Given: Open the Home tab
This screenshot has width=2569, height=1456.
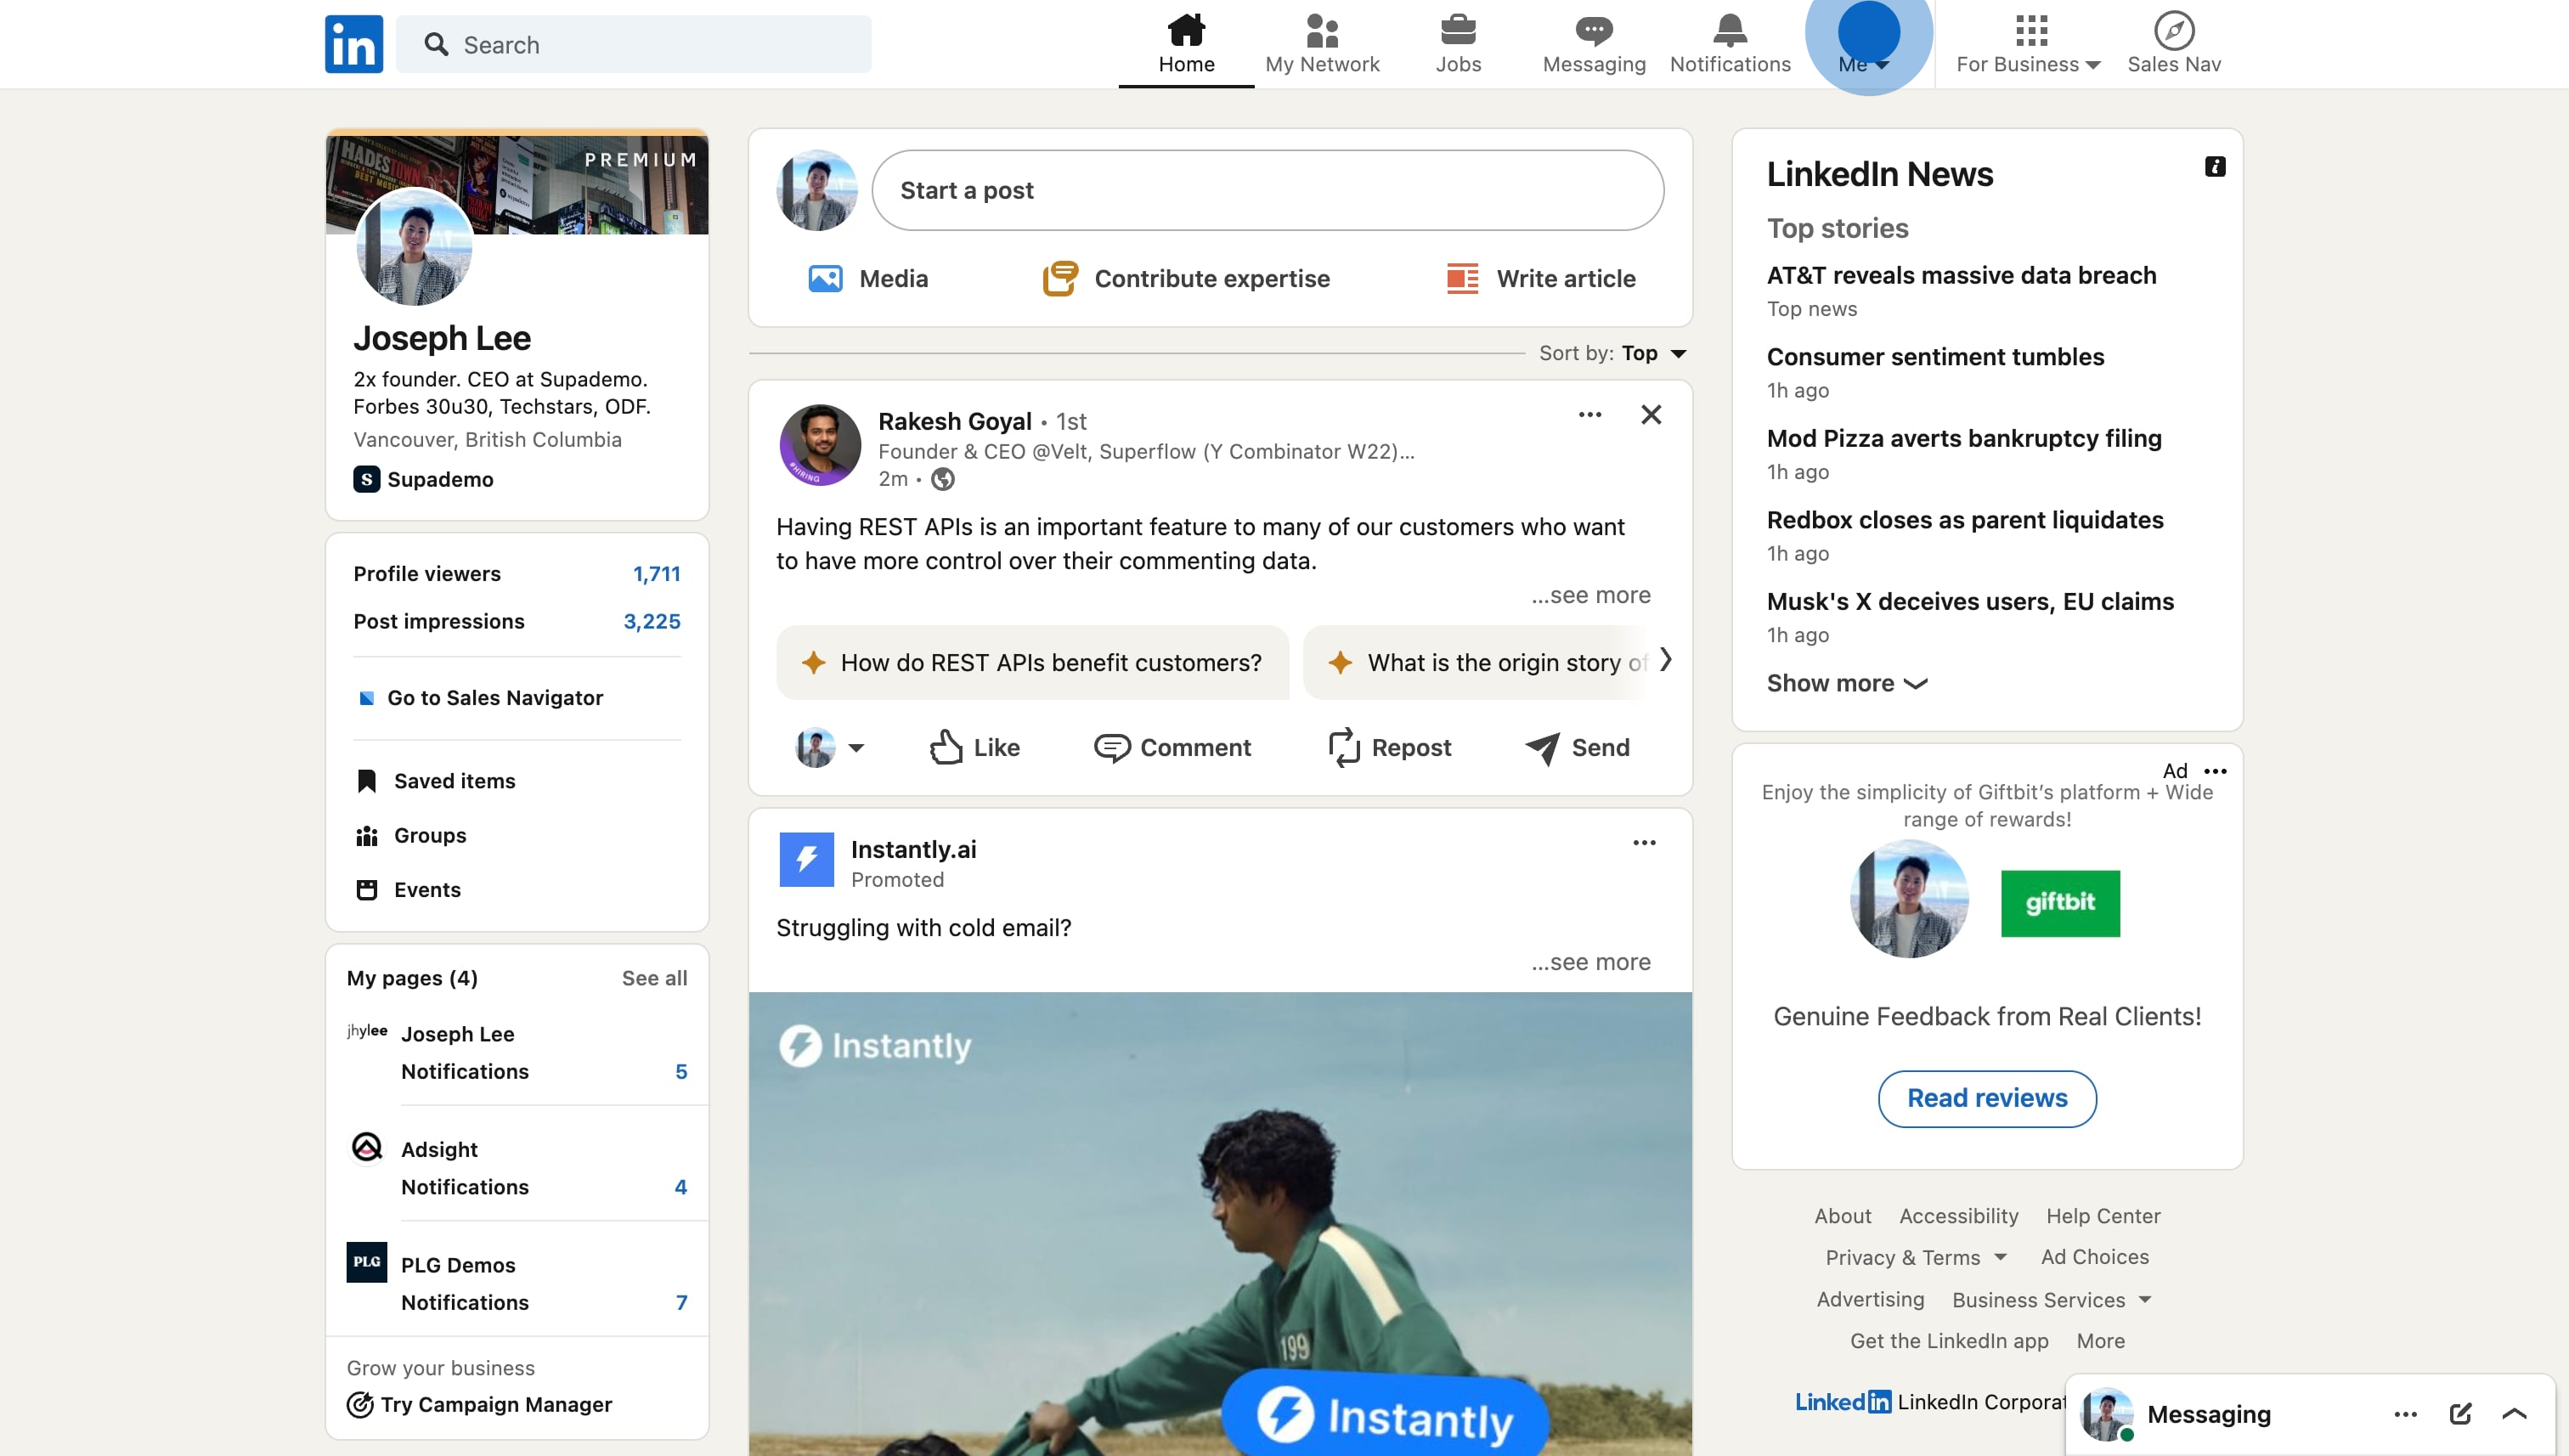Looking at the screenshot, I should tap(1186, 44).
